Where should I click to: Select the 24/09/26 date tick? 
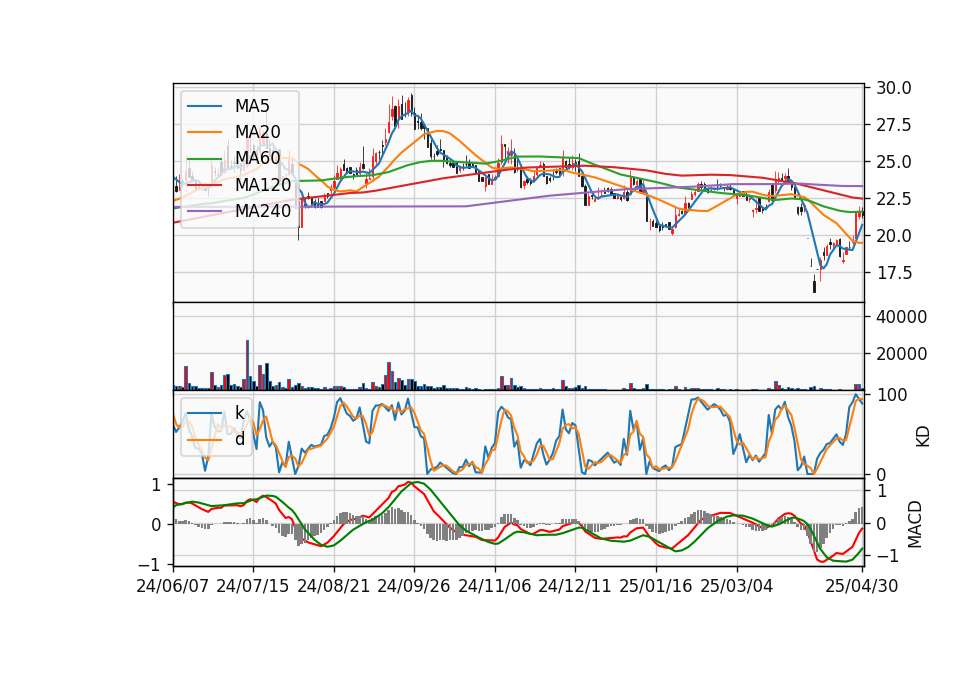(x=414, y=586)
